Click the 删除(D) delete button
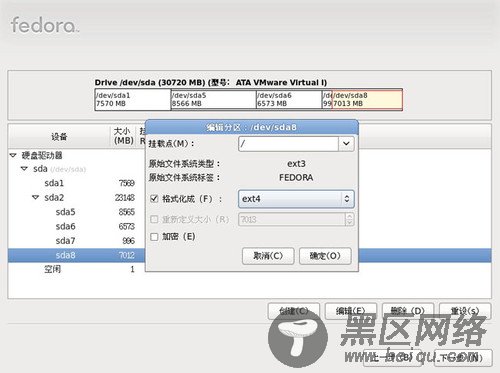Viewport: 500px width, 373px height. click(408, 311)
